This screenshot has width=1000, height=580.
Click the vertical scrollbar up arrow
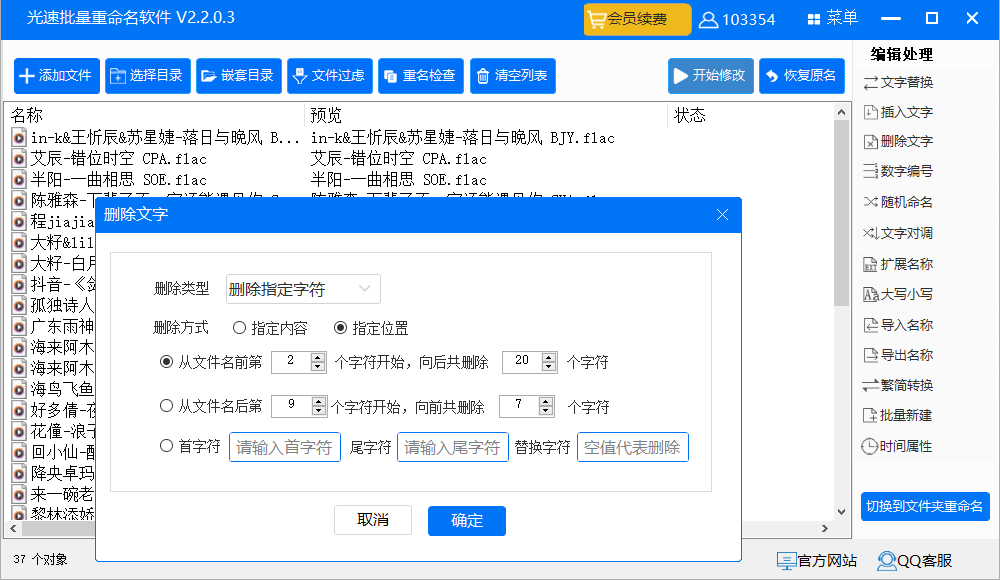[841, 112]
